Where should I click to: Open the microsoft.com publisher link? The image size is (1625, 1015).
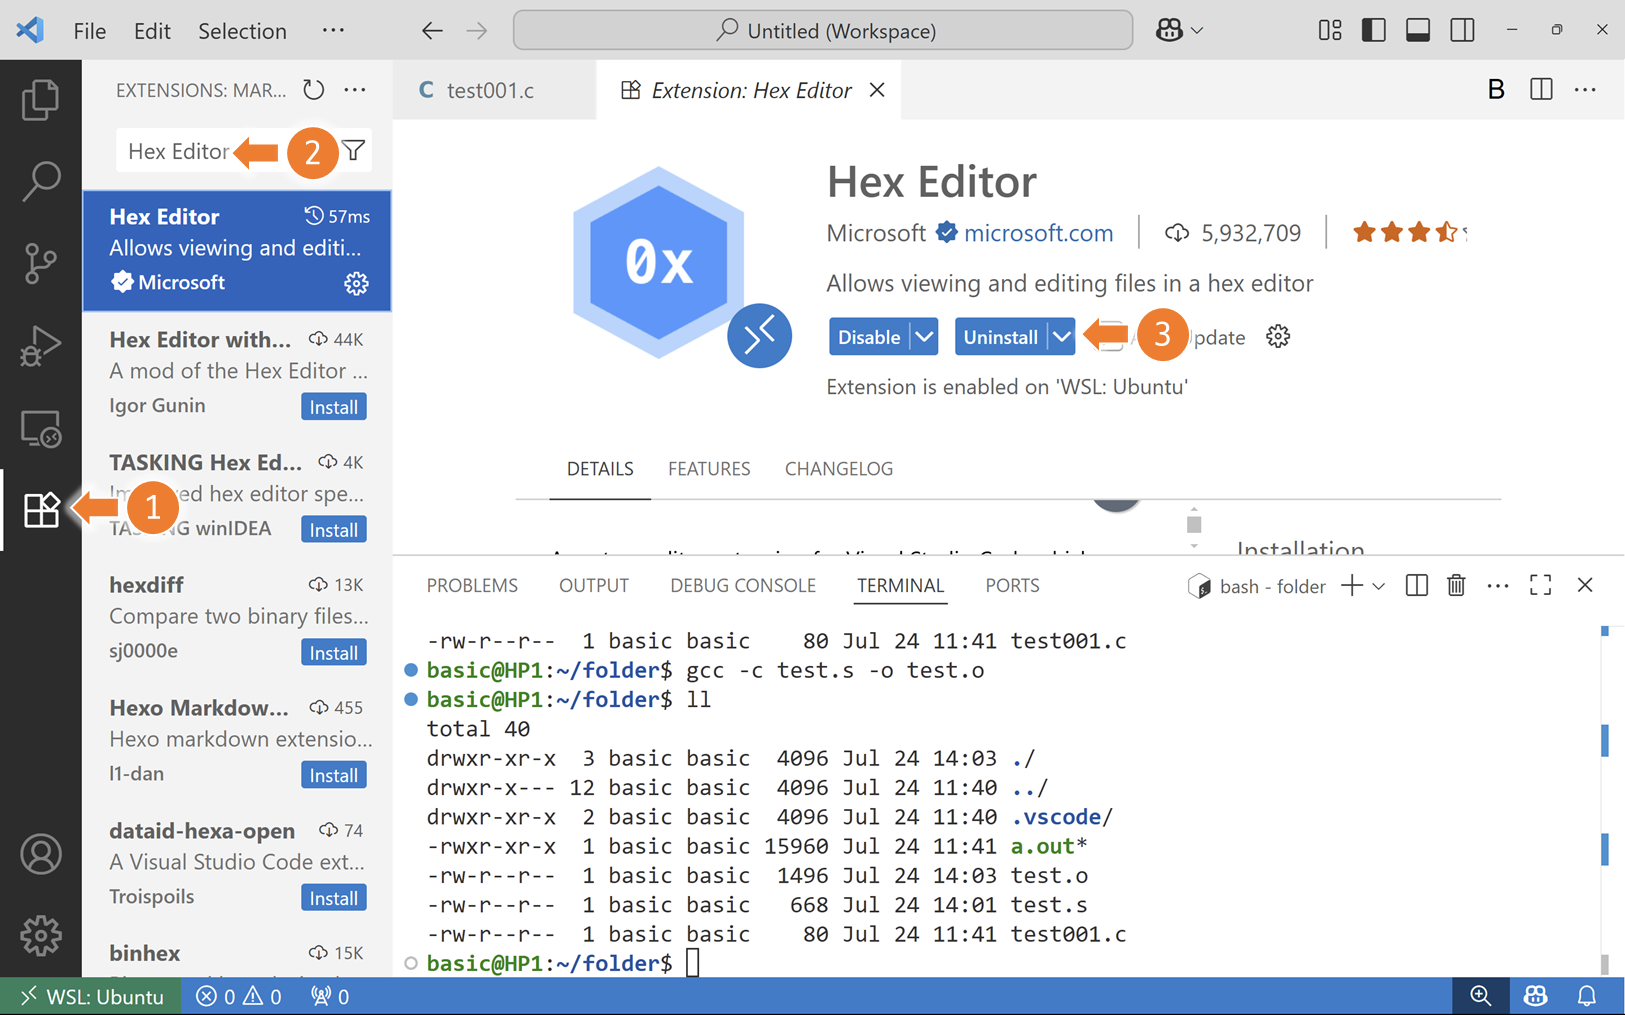click(x=1038, y=233)
